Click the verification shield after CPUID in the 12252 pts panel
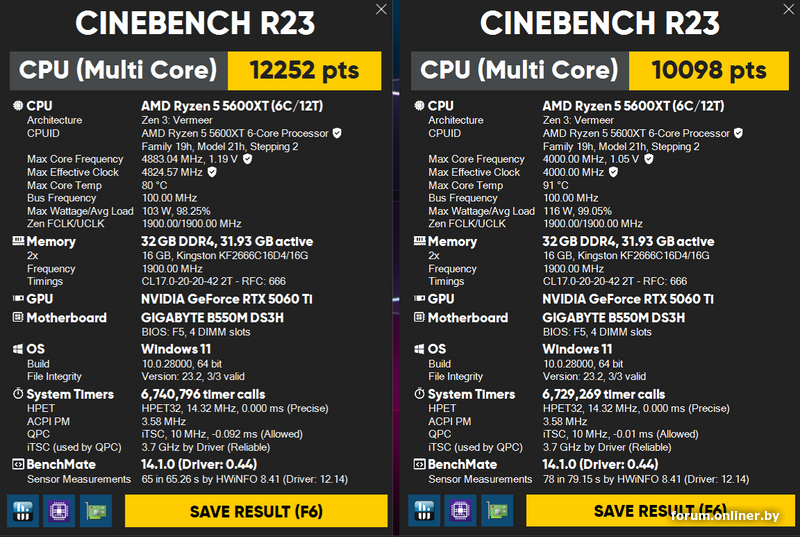The width and height of the screenshot is (800, 537). pyautogui.click(x=337, y=133)
